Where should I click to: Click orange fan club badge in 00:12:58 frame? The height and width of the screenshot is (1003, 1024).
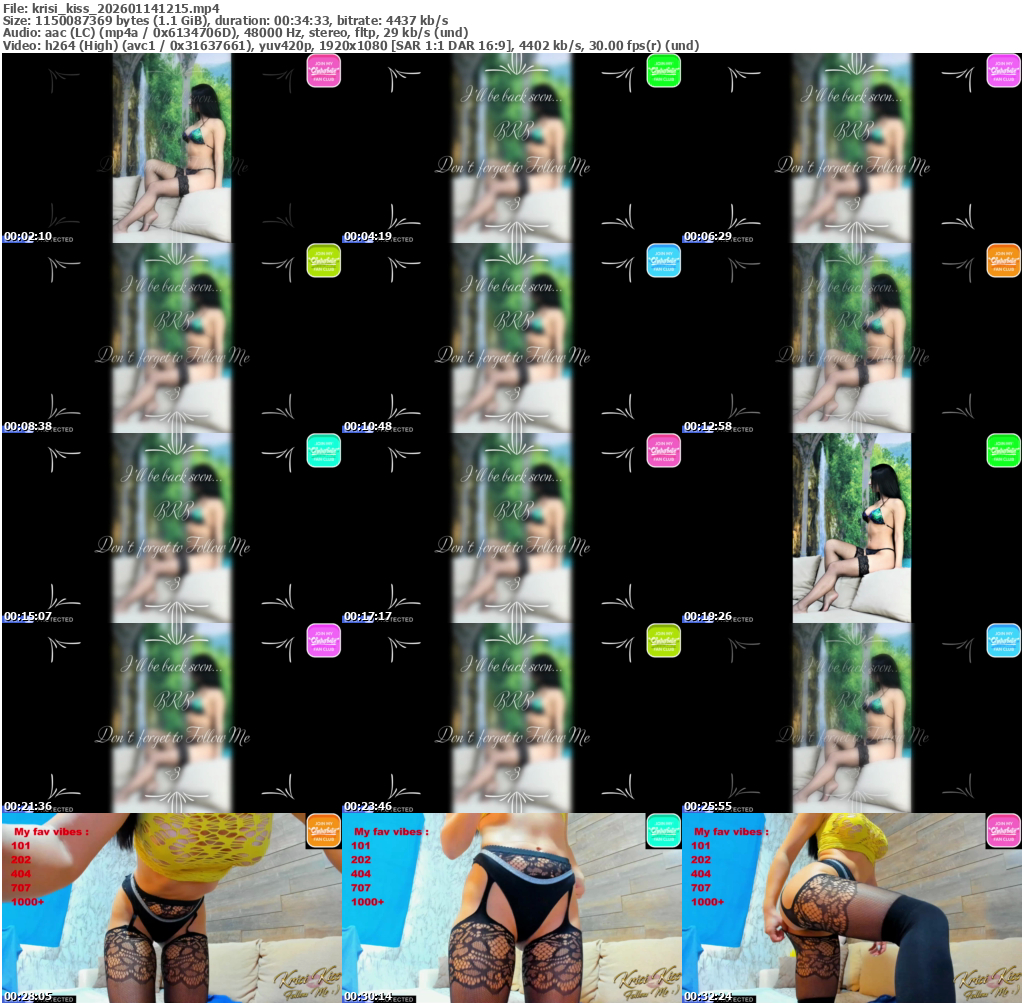[x=1004, y=261]
